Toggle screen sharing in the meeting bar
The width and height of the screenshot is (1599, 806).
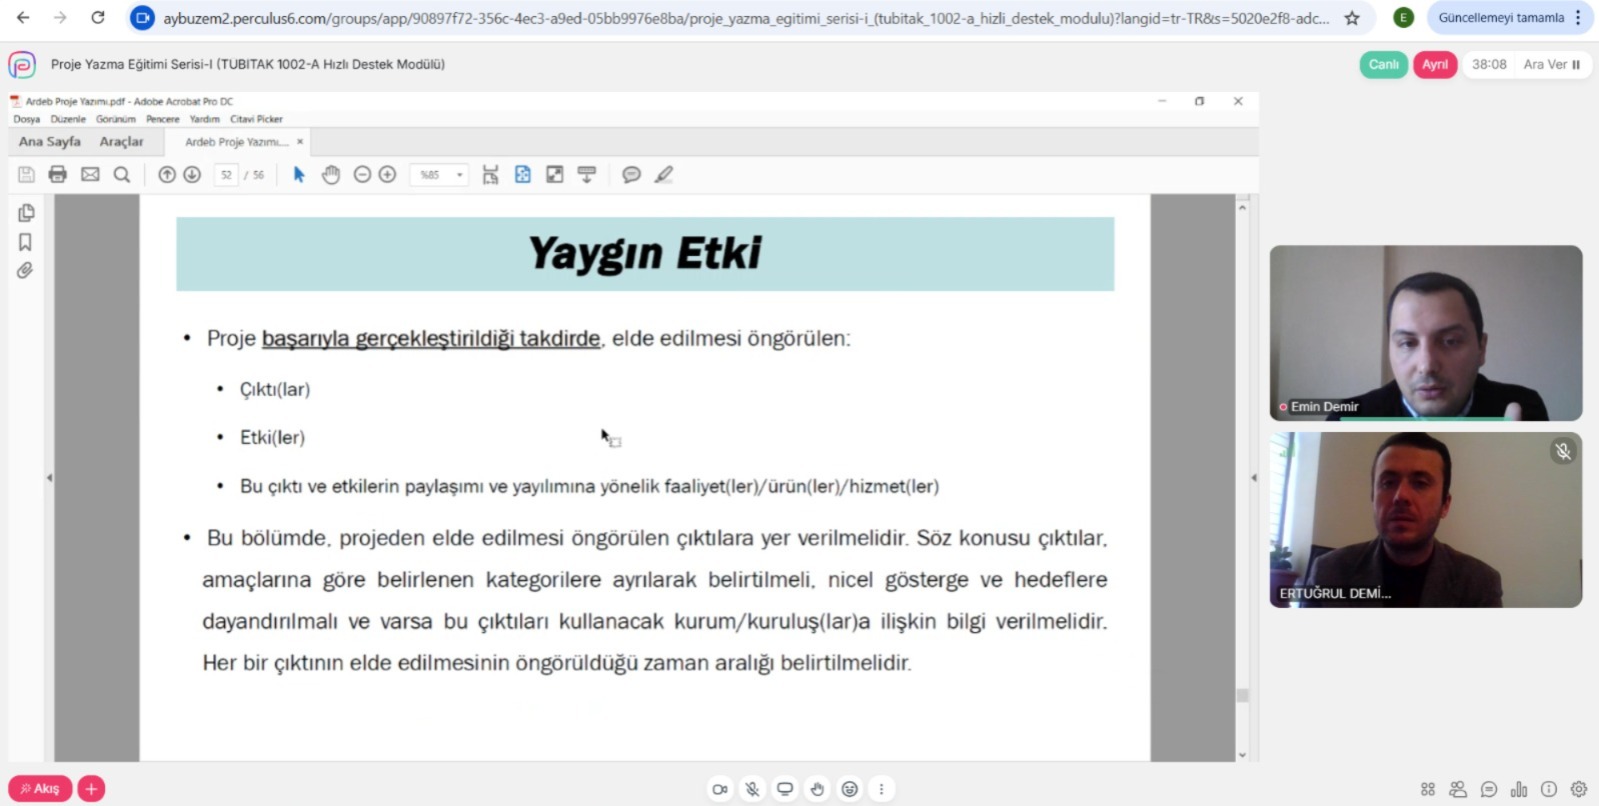tap(785, 789)
